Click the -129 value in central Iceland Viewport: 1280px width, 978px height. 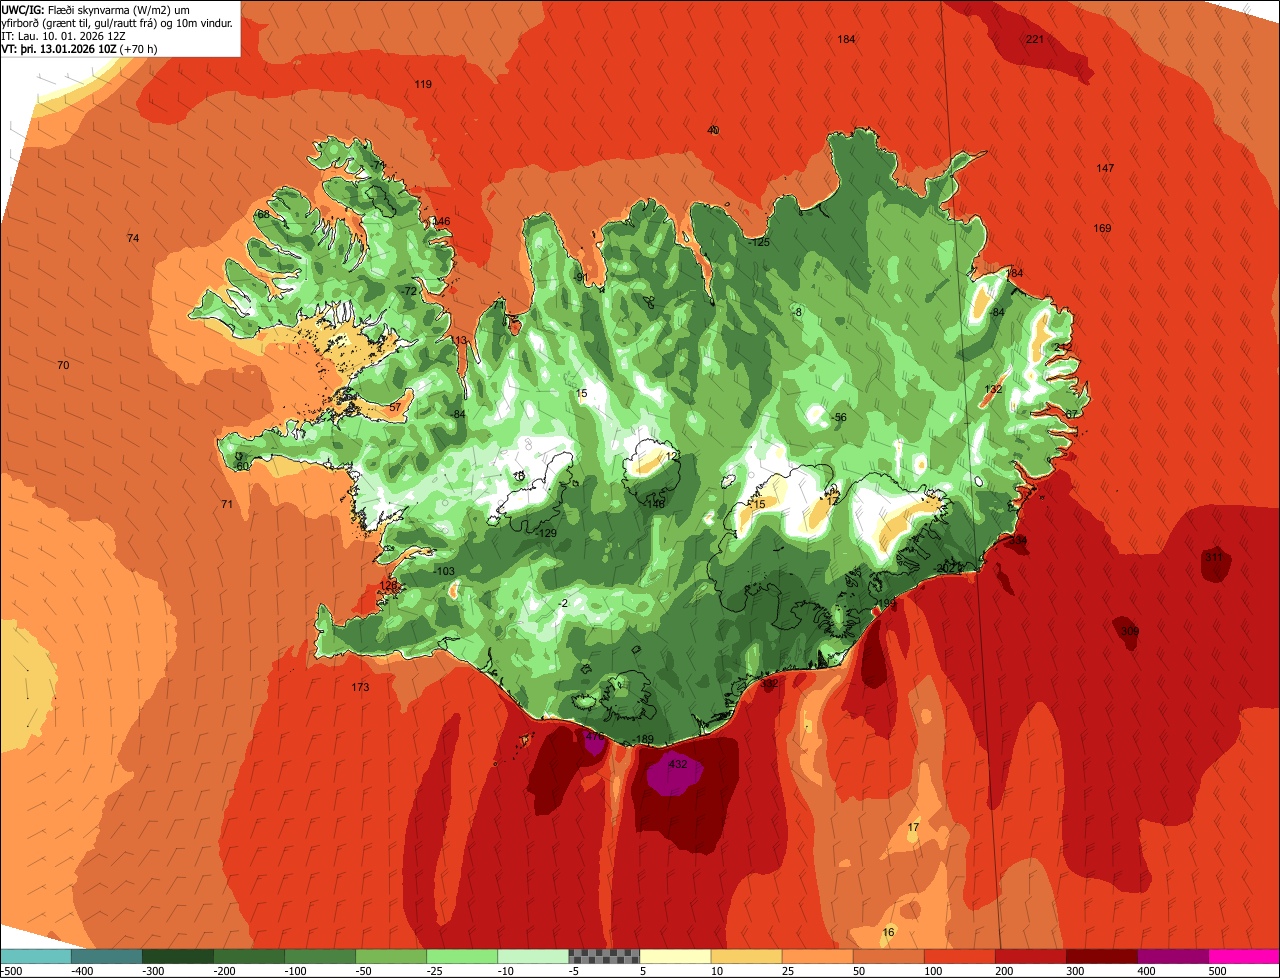point(545,533)
